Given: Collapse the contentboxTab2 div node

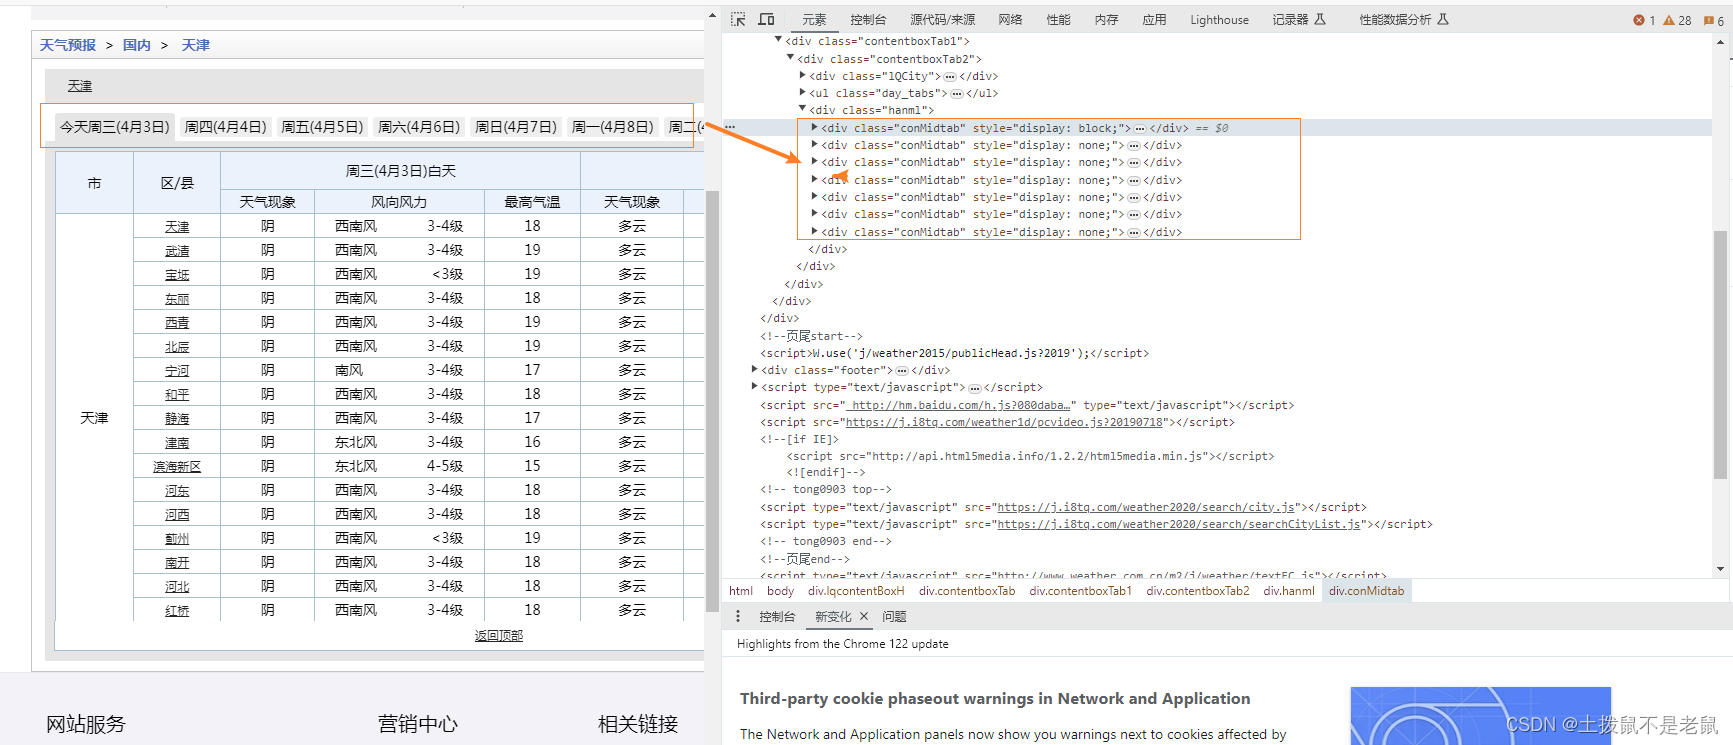Looking at the screenshot, I should coord(790,58).
